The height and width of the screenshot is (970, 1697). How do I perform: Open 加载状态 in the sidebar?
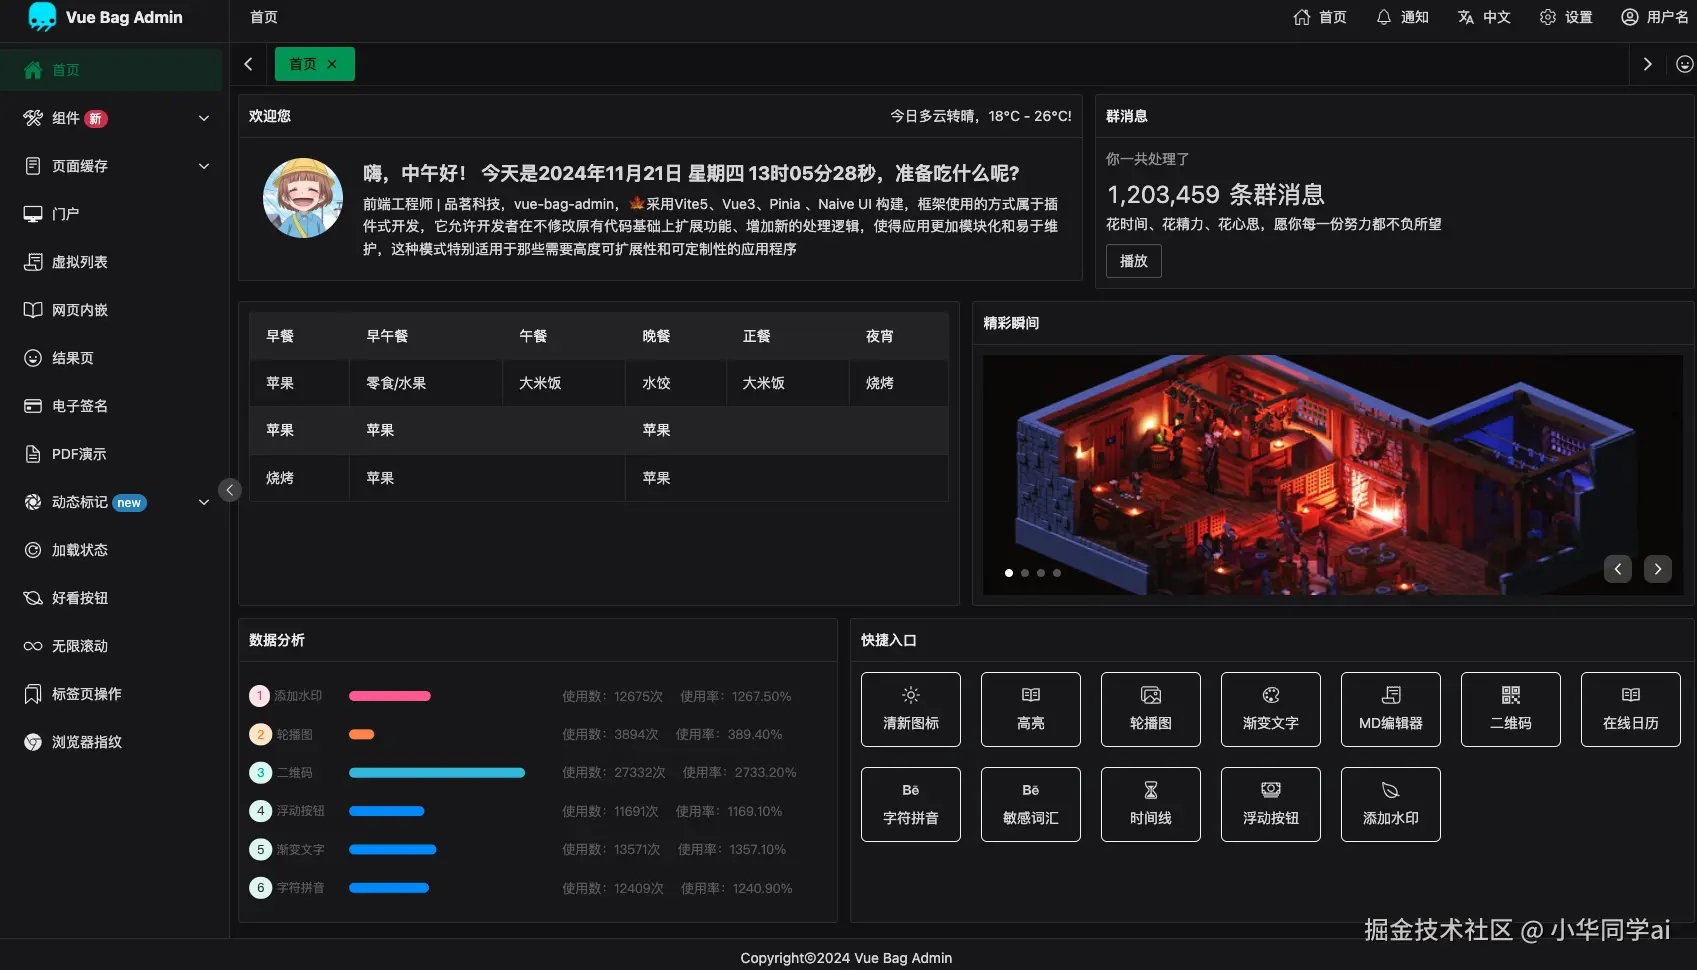click(x=111, y=550)
